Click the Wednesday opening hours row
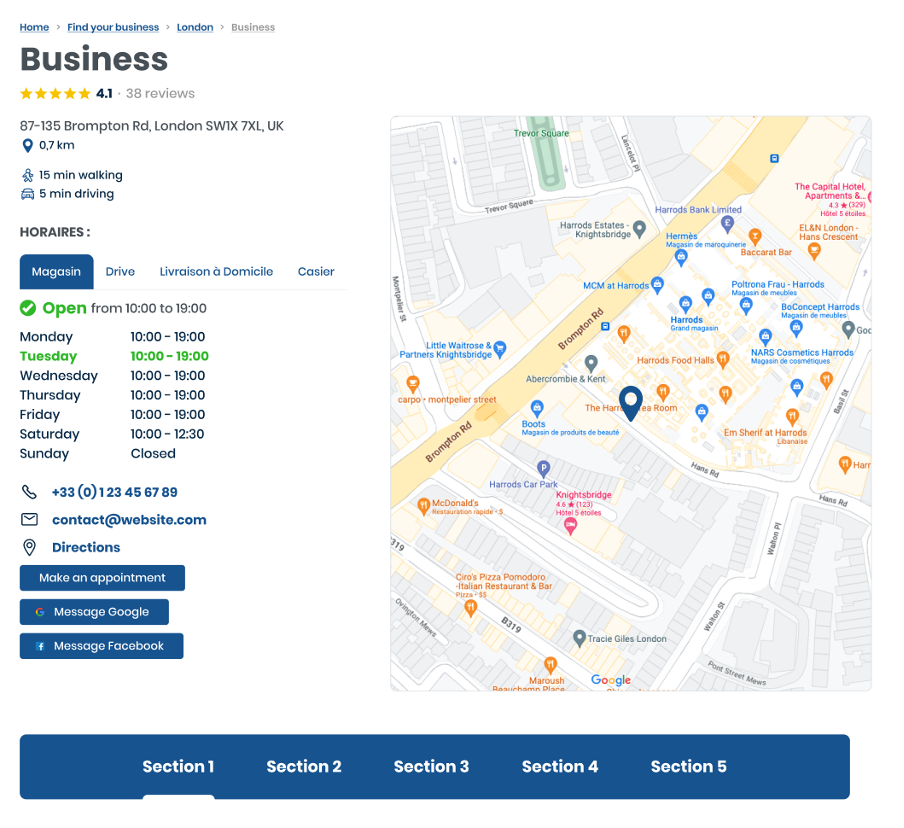The image size is (904, 828). [112, 376]
